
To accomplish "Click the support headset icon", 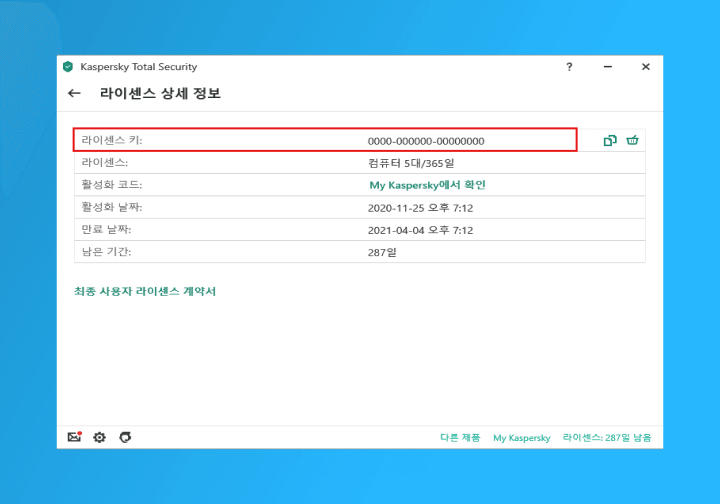I will 125,437.
